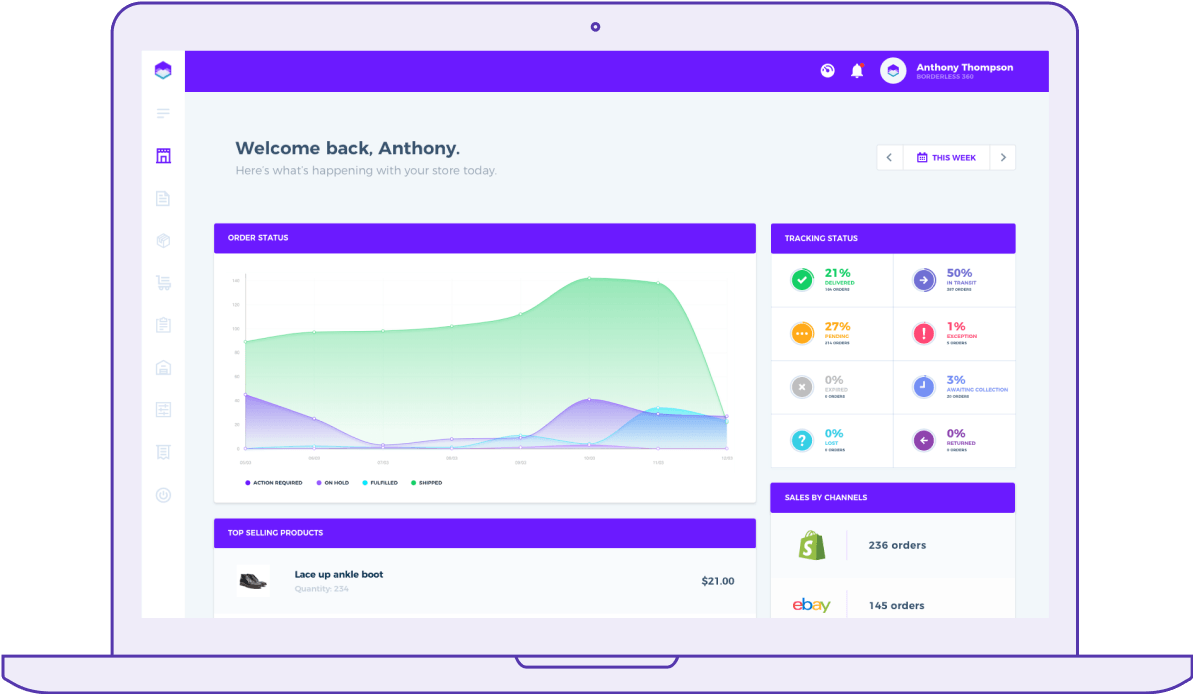Image resolution: width=1193 pixels, height=694 pixels.
Task: Click the Clipboard icon in the sidebar
Action: [x=163, y=324]
